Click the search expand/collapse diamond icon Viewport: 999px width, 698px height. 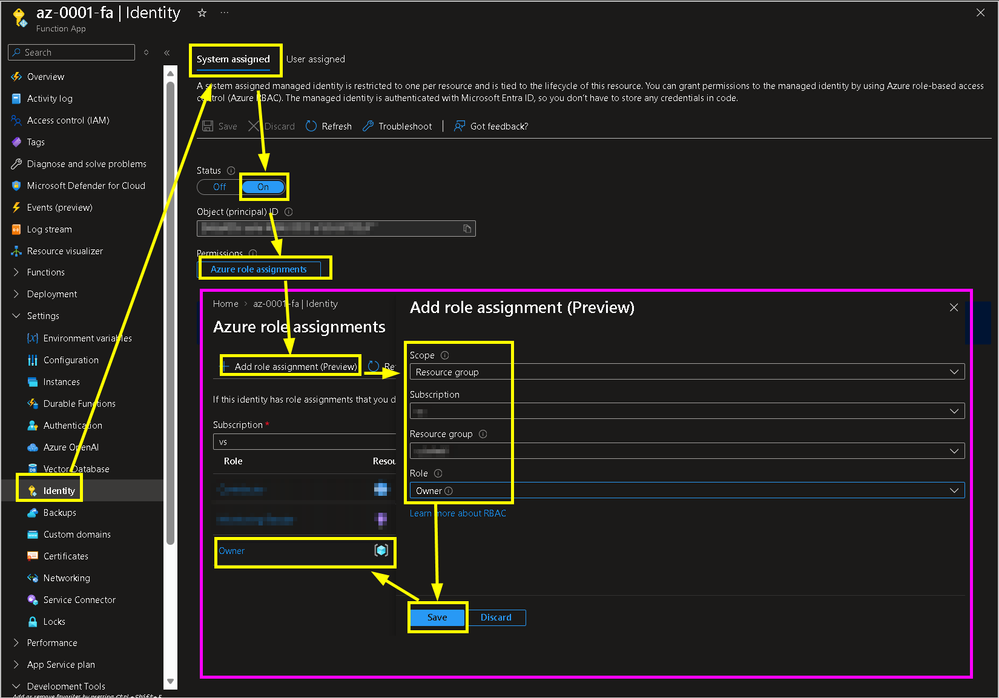point(147,52)
